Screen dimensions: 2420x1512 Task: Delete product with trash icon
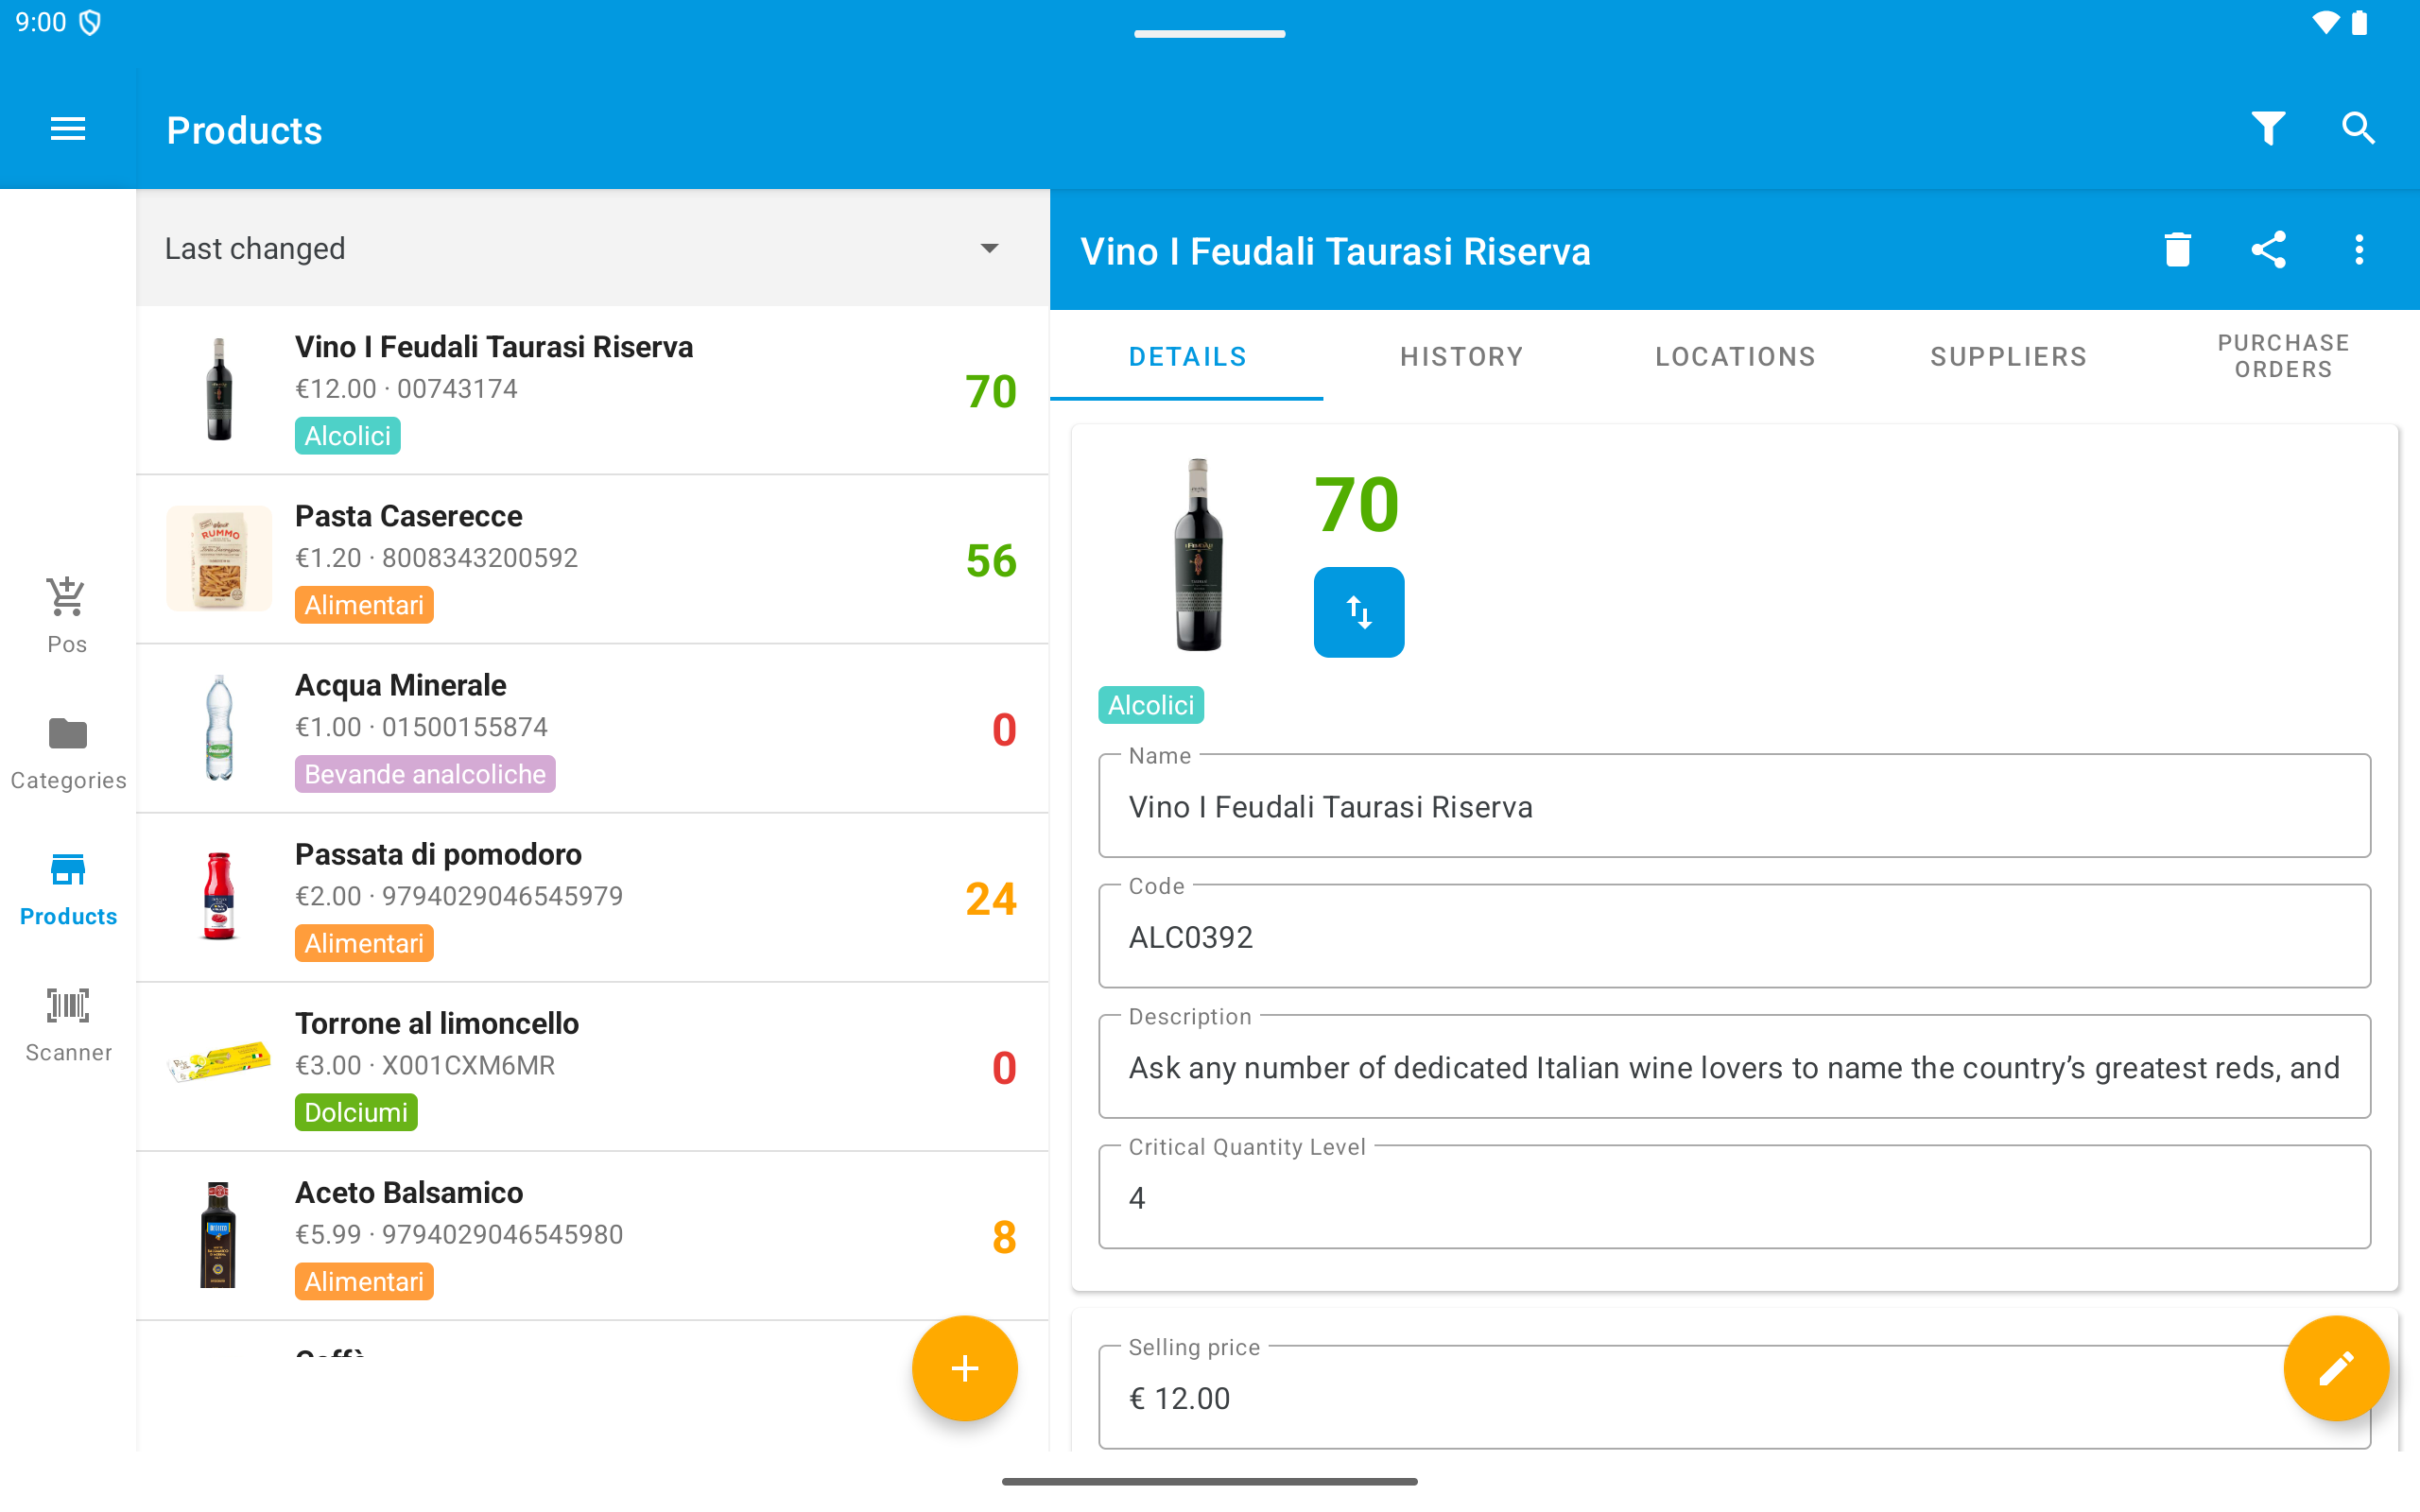pos(2177,250)
